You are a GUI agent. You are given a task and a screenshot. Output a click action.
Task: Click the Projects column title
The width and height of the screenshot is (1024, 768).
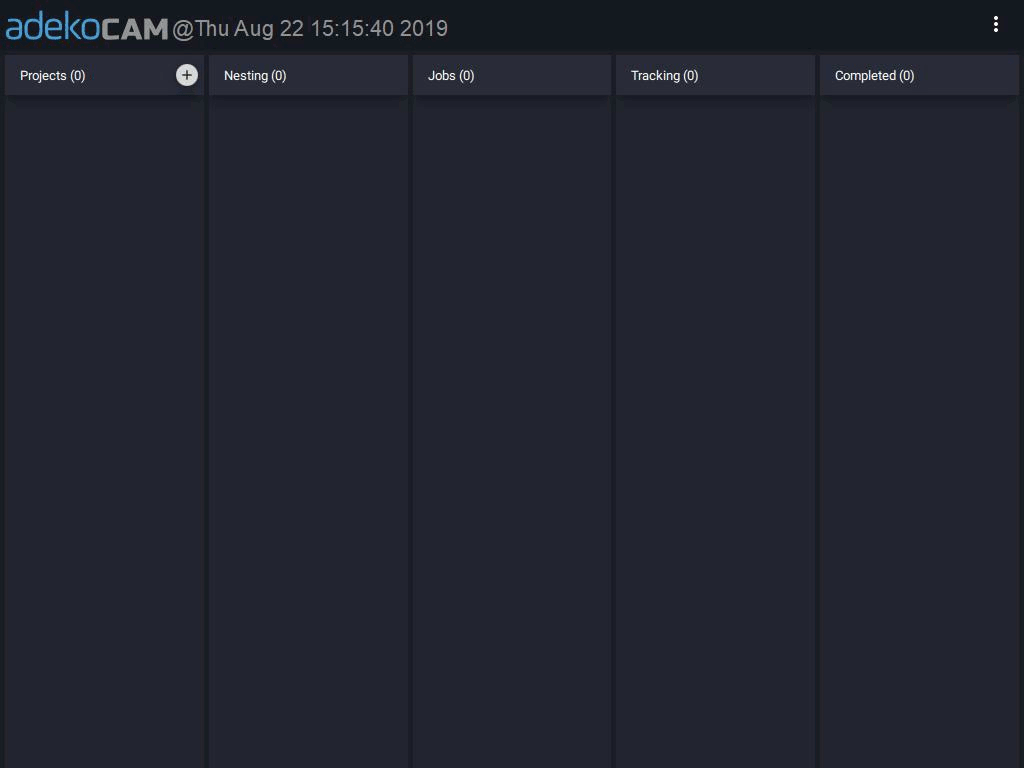(43, 76)
